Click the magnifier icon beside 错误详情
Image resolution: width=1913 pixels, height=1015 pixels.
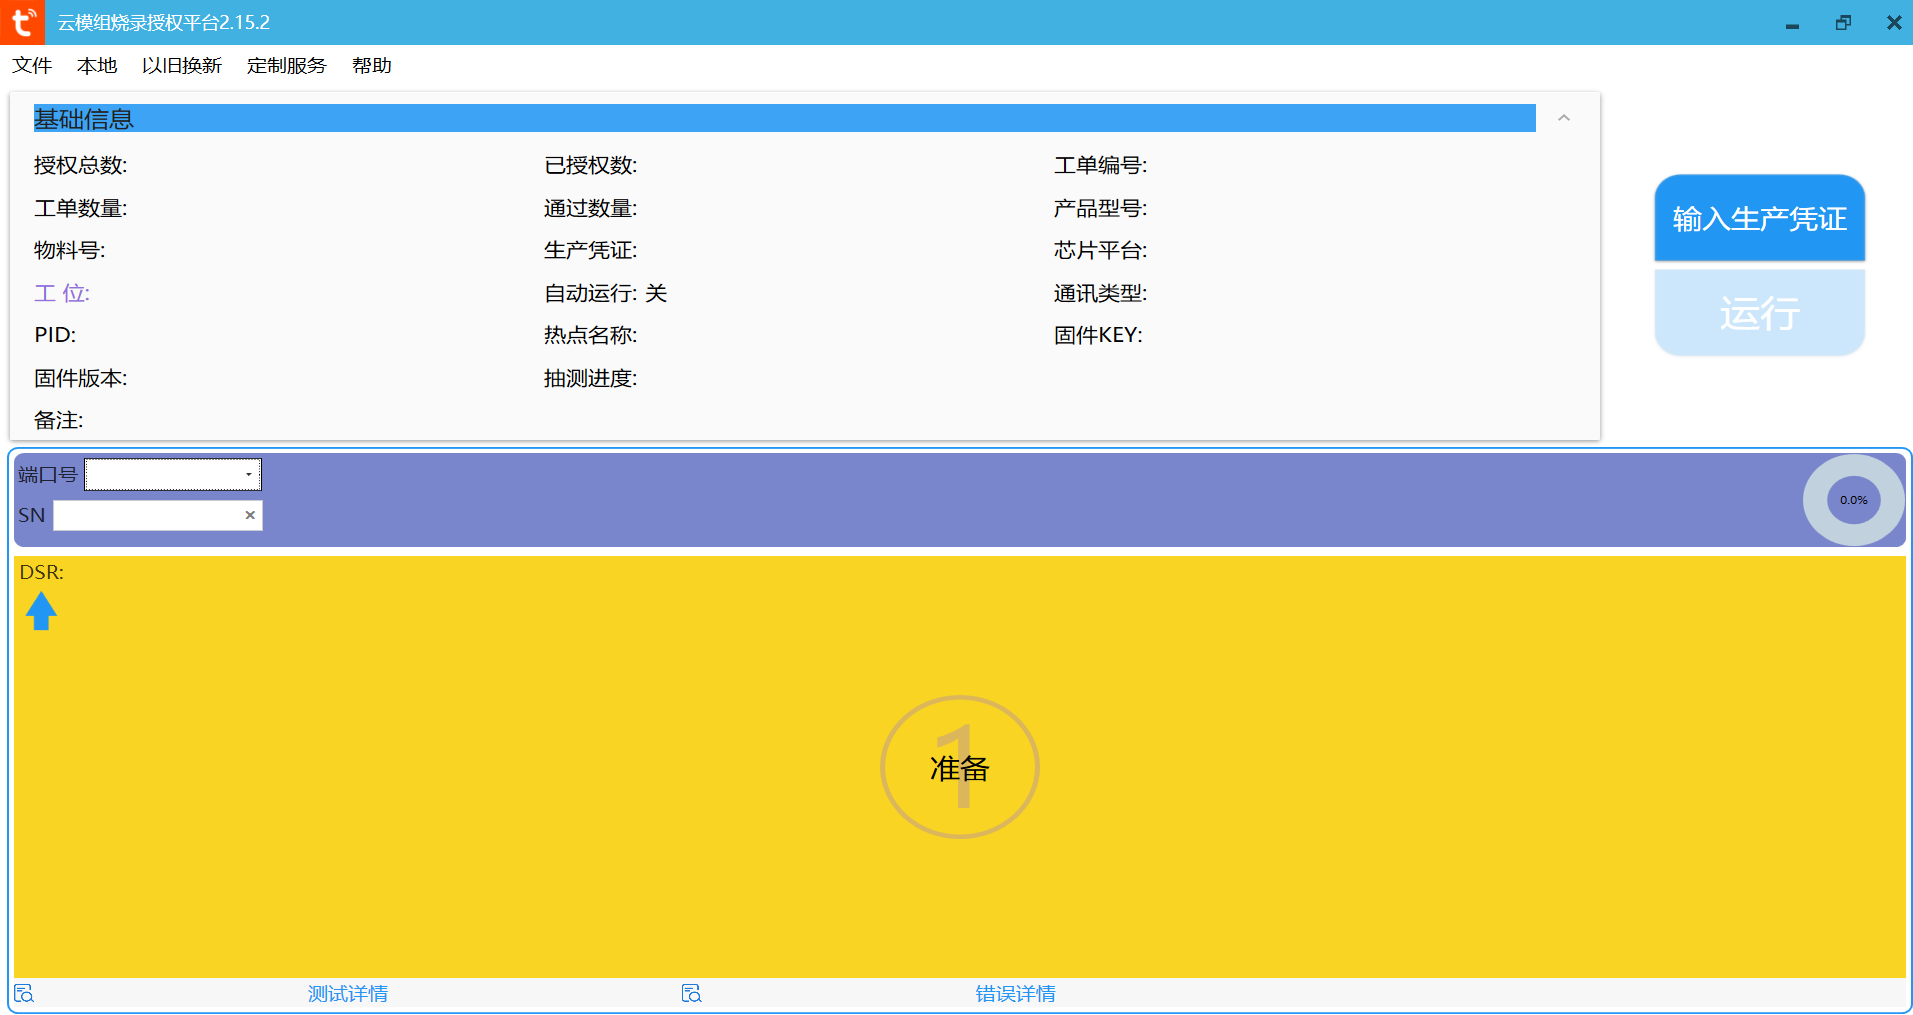[692, 994]
